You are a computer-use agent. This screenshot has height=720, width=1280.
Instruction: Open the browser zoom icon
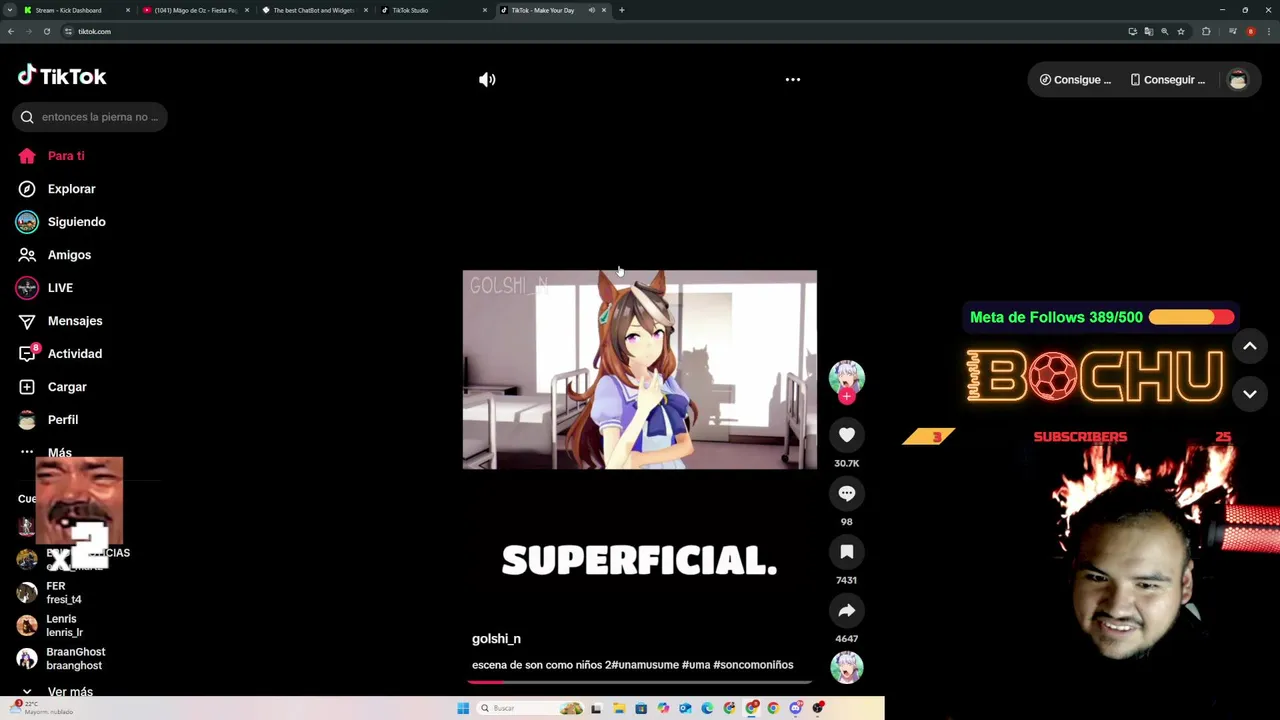(x=1165, y=31)
